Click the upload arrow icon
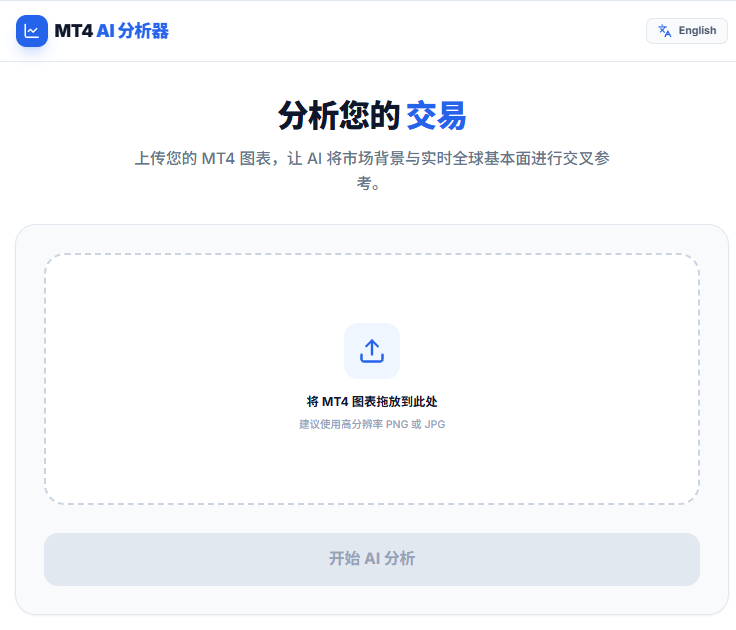This screenshot has width=736, height=630. pos(372,351)
